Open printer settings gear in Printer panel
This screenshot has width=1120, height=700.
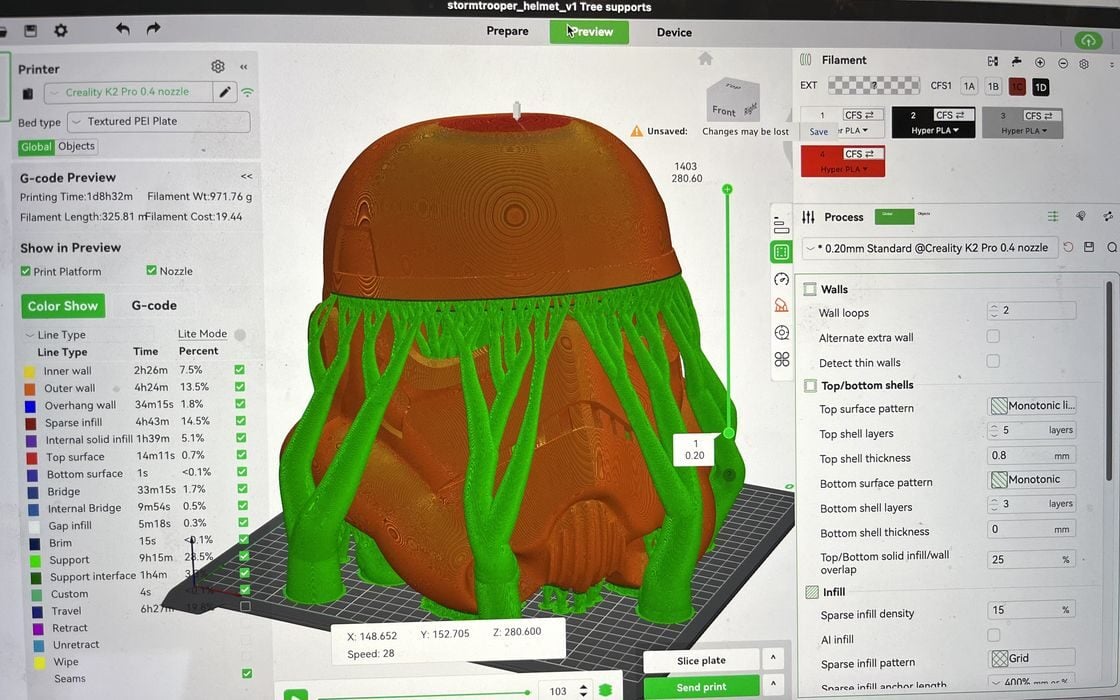click(218, 66)
